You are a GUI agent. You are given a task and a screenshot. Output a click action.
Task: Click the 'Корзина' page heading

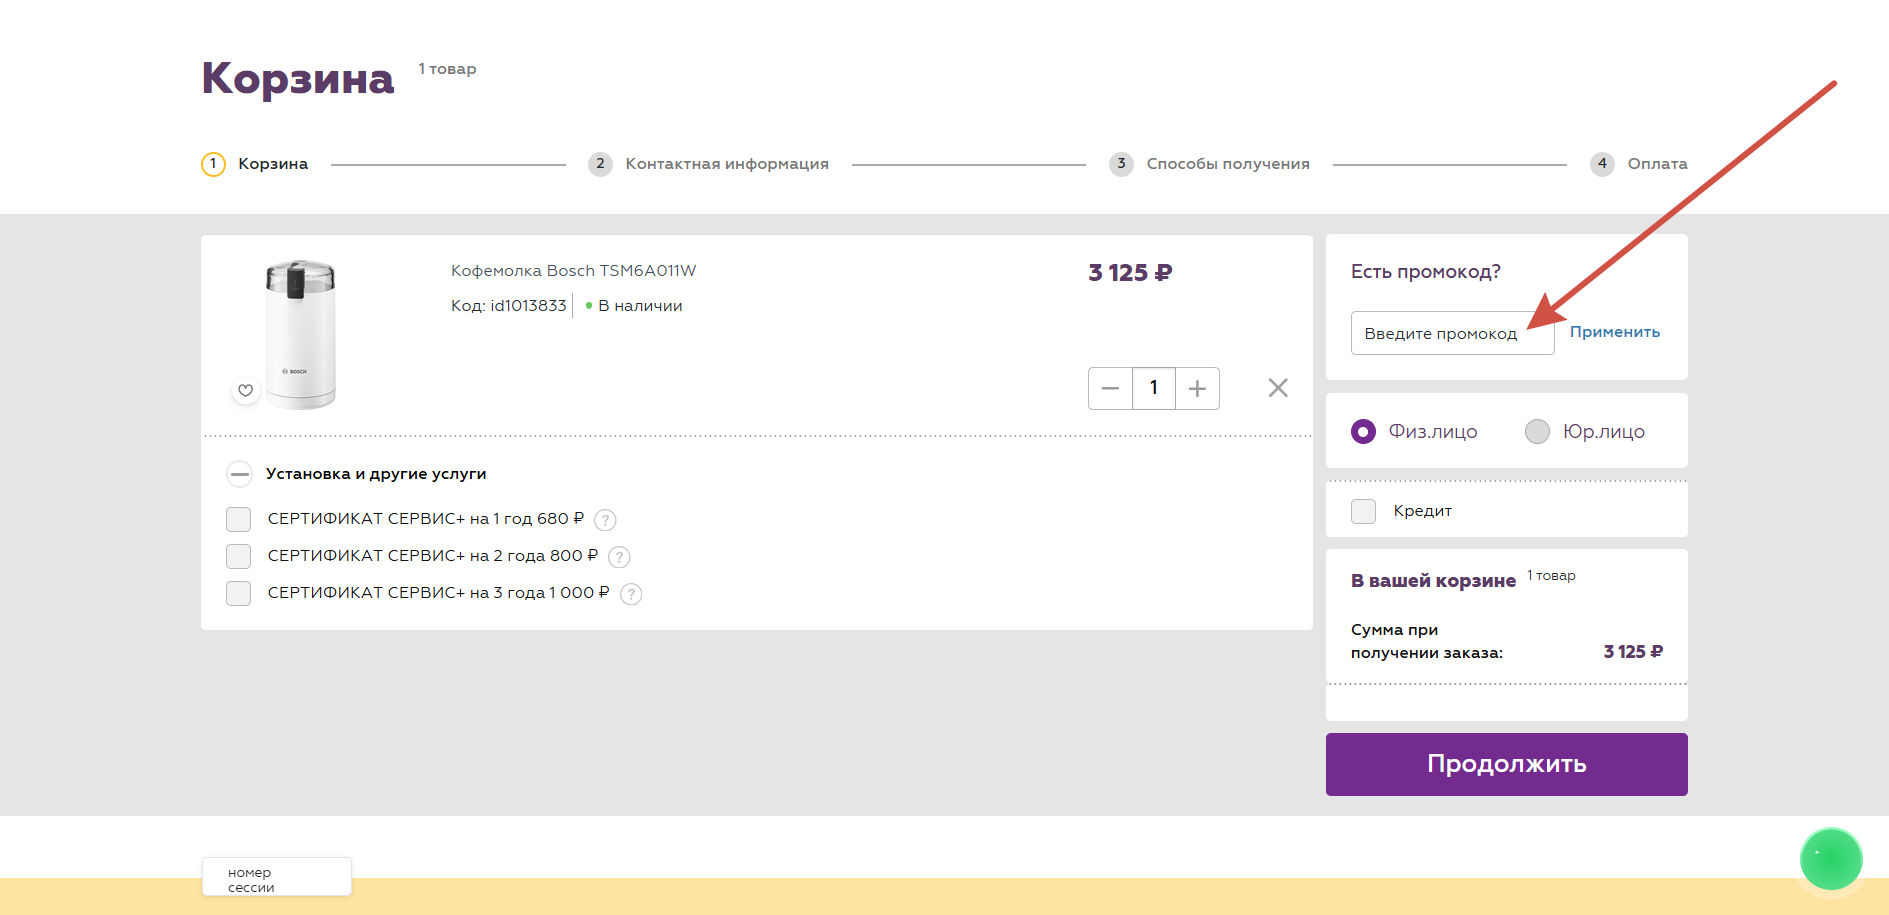[x=298, y=78]
